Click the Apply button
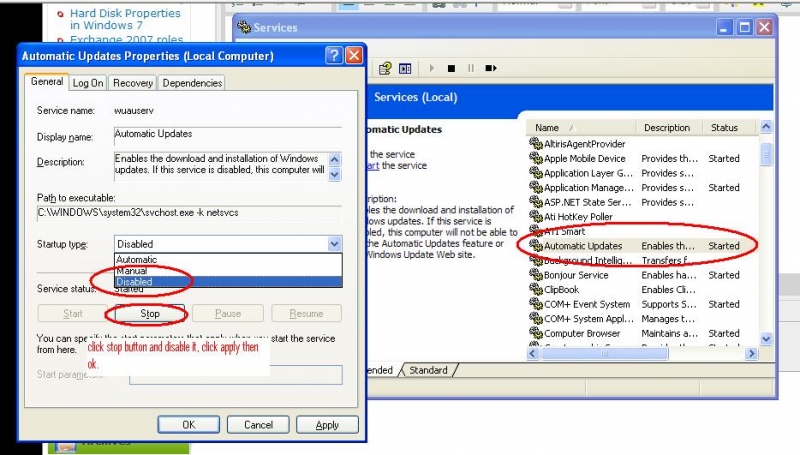This screenshot has width=800, height=455. (327, 424)
